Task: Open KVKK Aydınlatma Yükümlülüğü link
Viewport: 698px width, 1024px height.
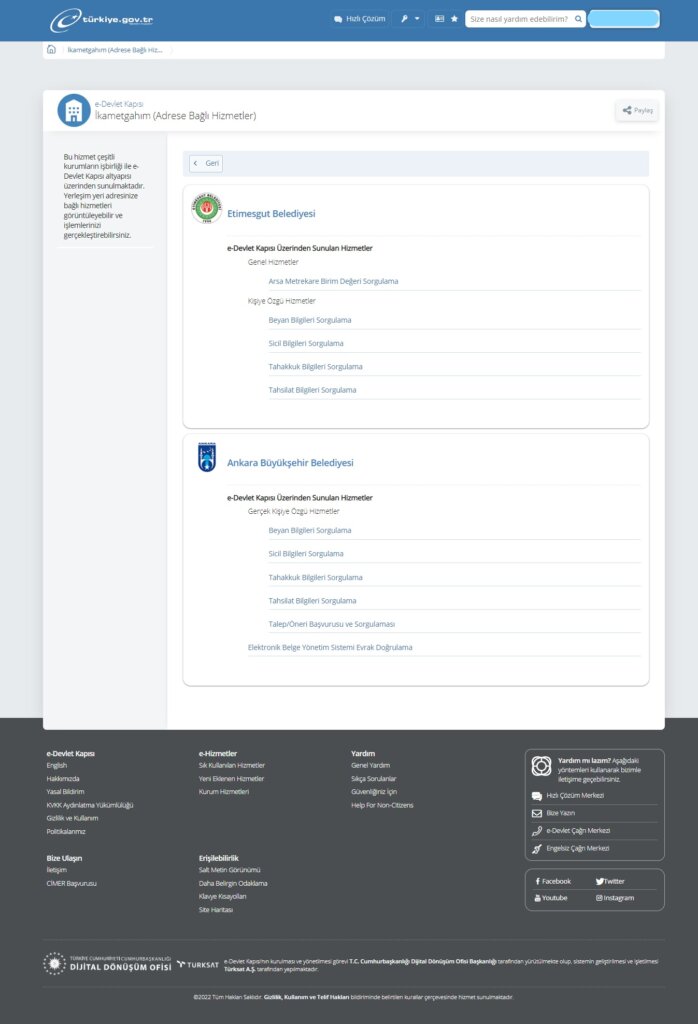Action: [x=89, y=805]
